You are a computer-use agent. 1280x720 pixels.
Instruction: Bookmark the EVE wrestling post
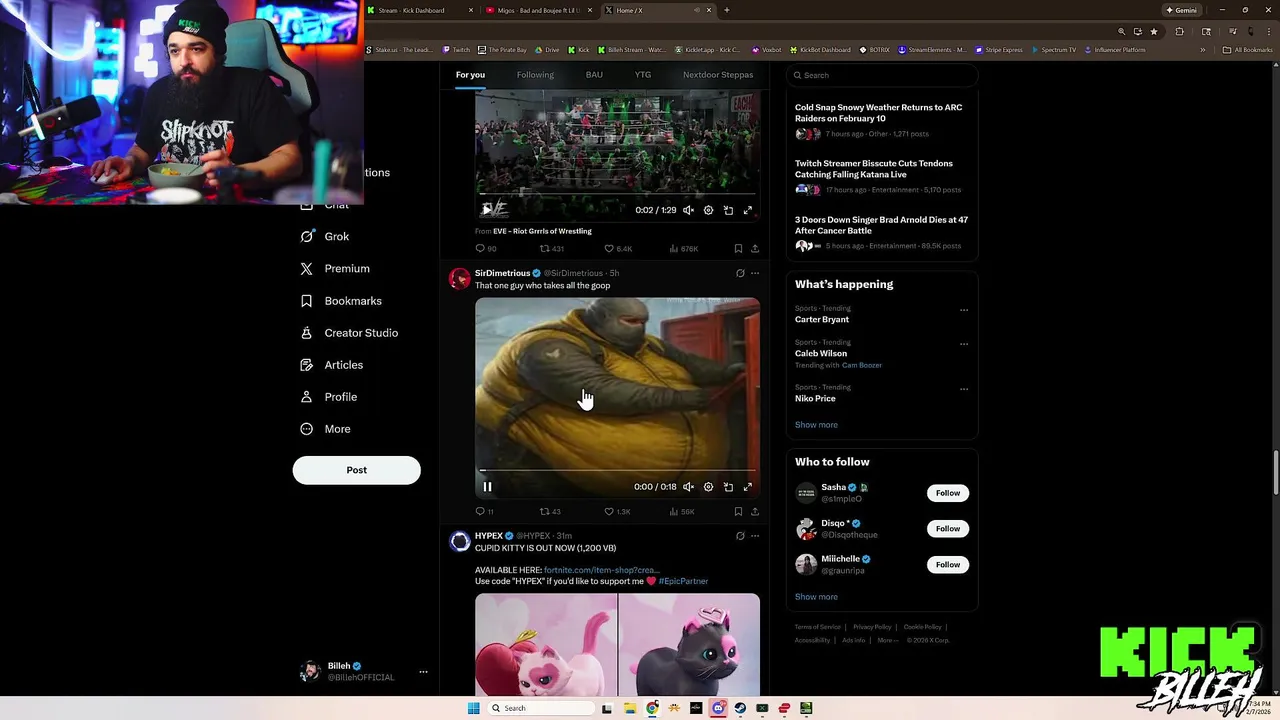pyautogui.click(x=738, y=249)
